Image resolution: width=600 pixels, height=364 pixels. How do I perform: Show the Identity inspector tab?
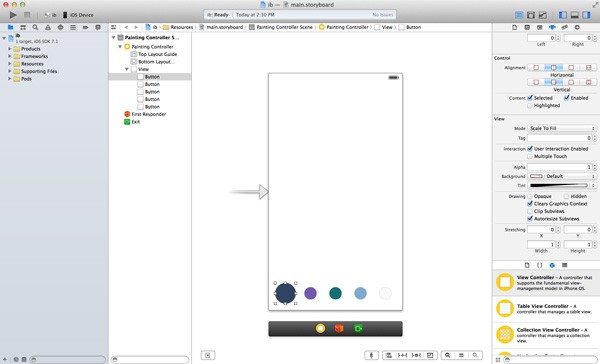pyautogui.click(x=540, y=28)
